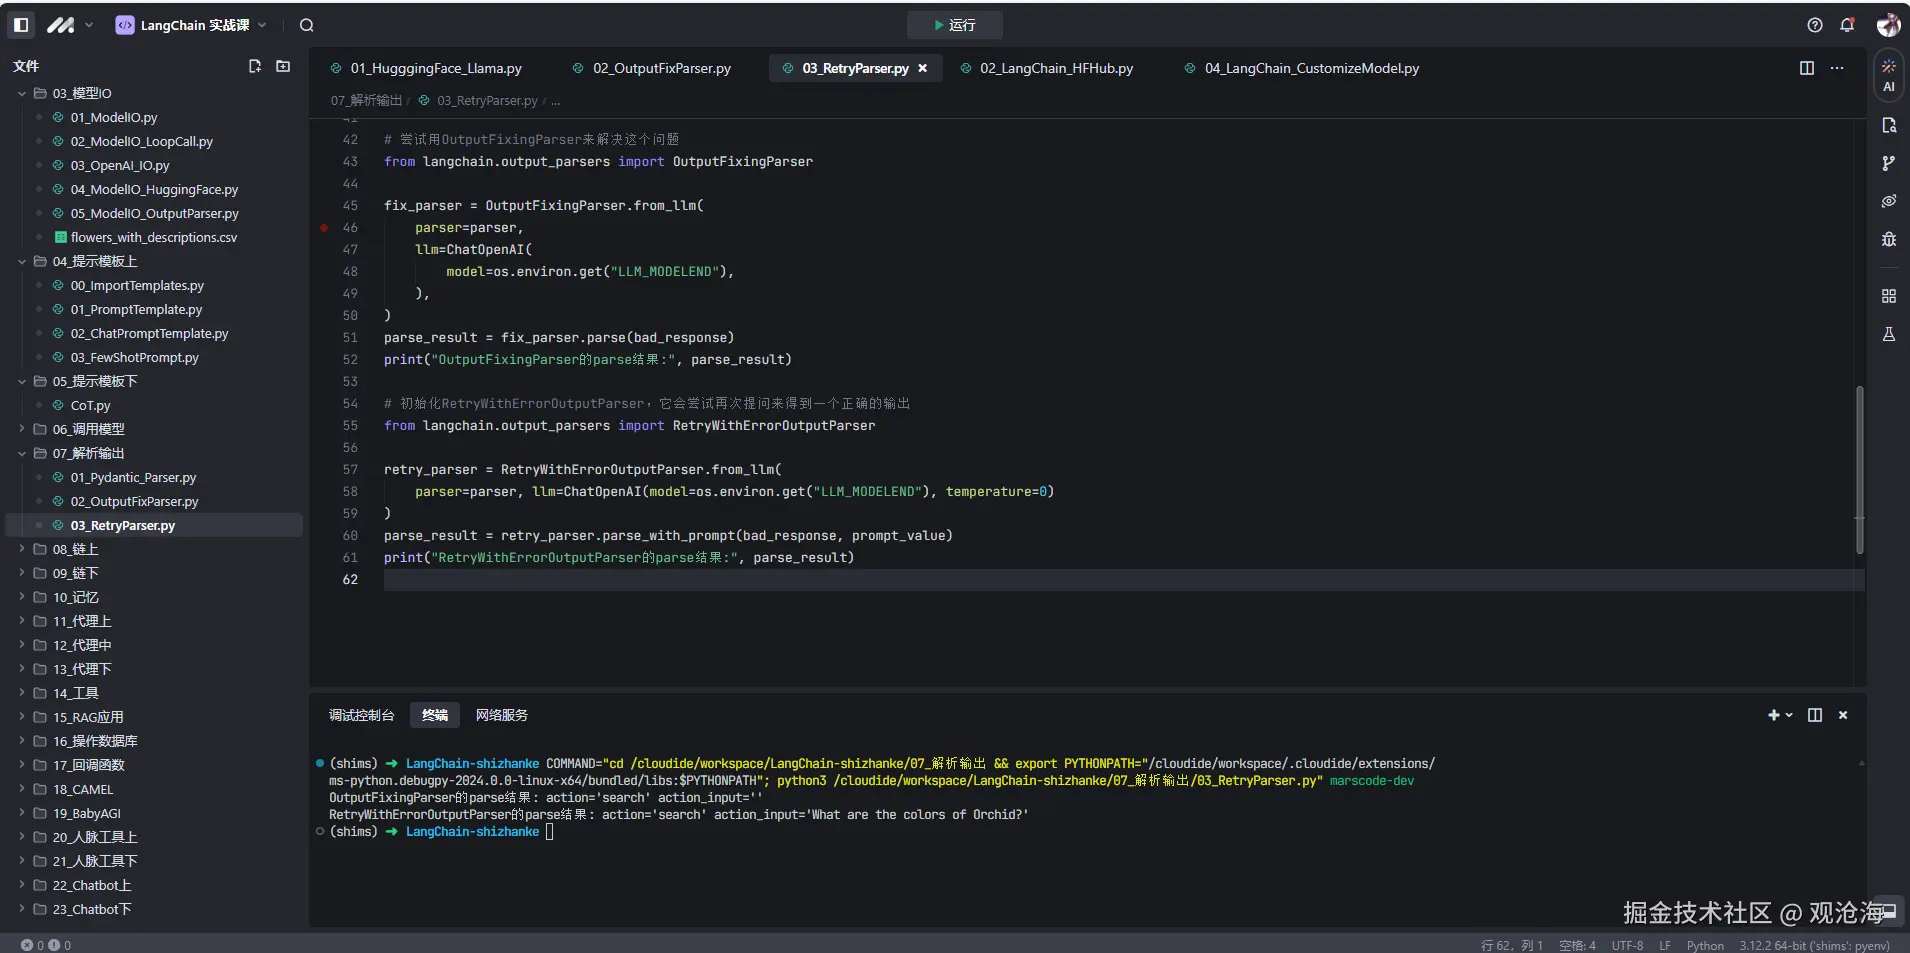This screenshot has height=953, width=1910.
Task: Open the testing flask icon
Action: 1888,334
